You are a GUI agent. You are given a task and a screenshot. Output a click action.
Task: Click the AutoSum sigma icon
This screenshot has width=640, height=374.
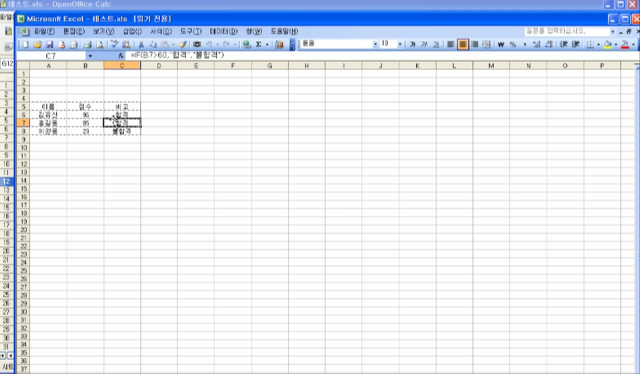click(259, 44)
